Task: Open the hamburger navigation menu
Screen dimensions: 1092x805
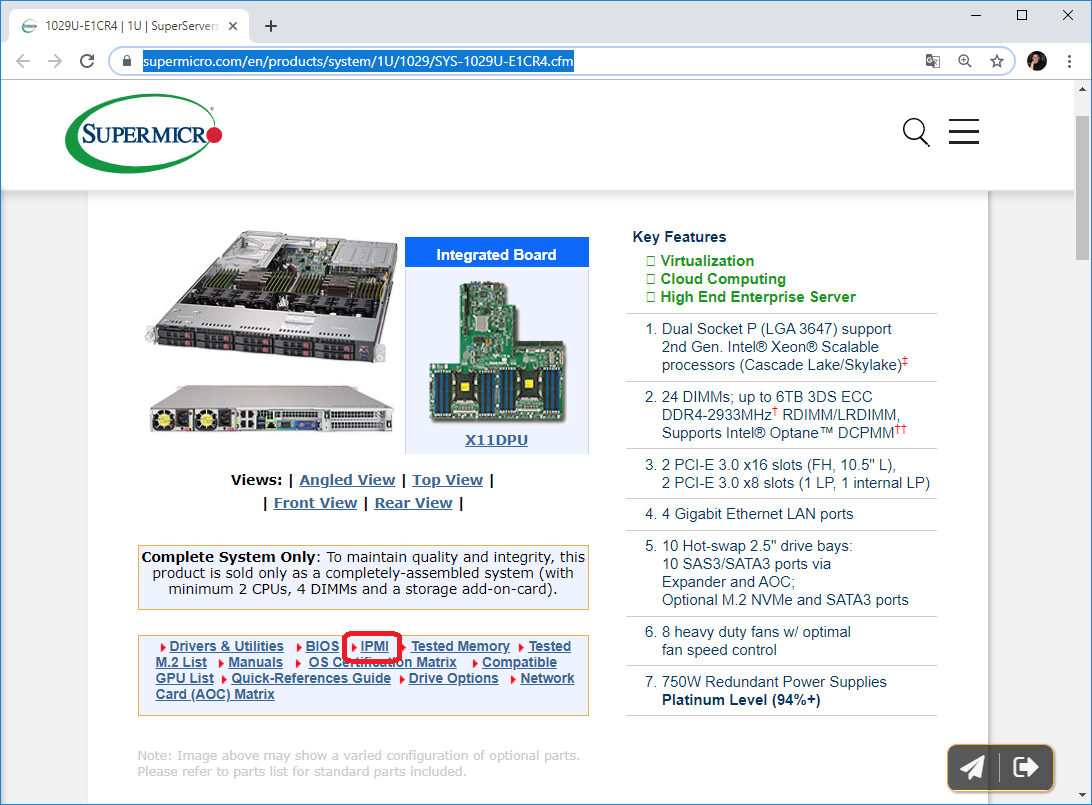Action: point(964,132)
